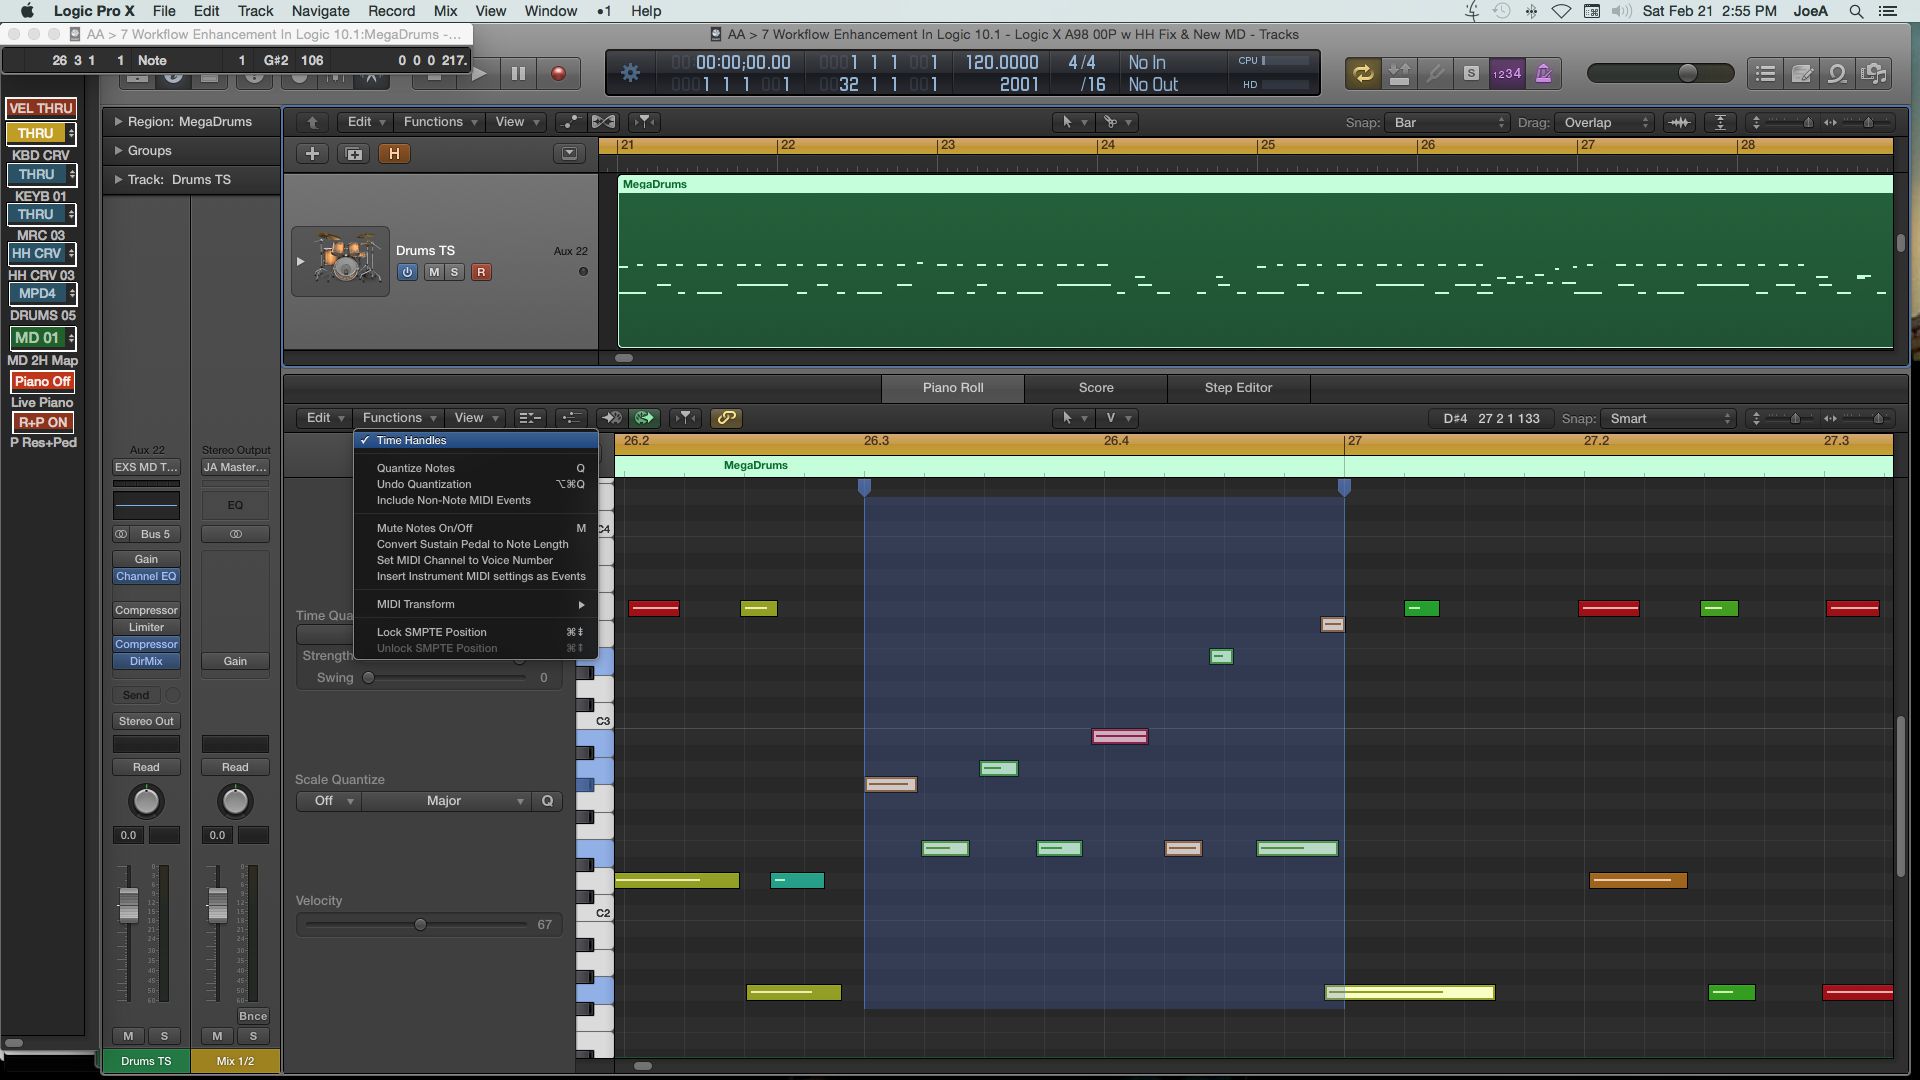Toggle the 1234 Count-in button
The height and width of the screenshot is (1080, 1920).
tap(1507, 73)
